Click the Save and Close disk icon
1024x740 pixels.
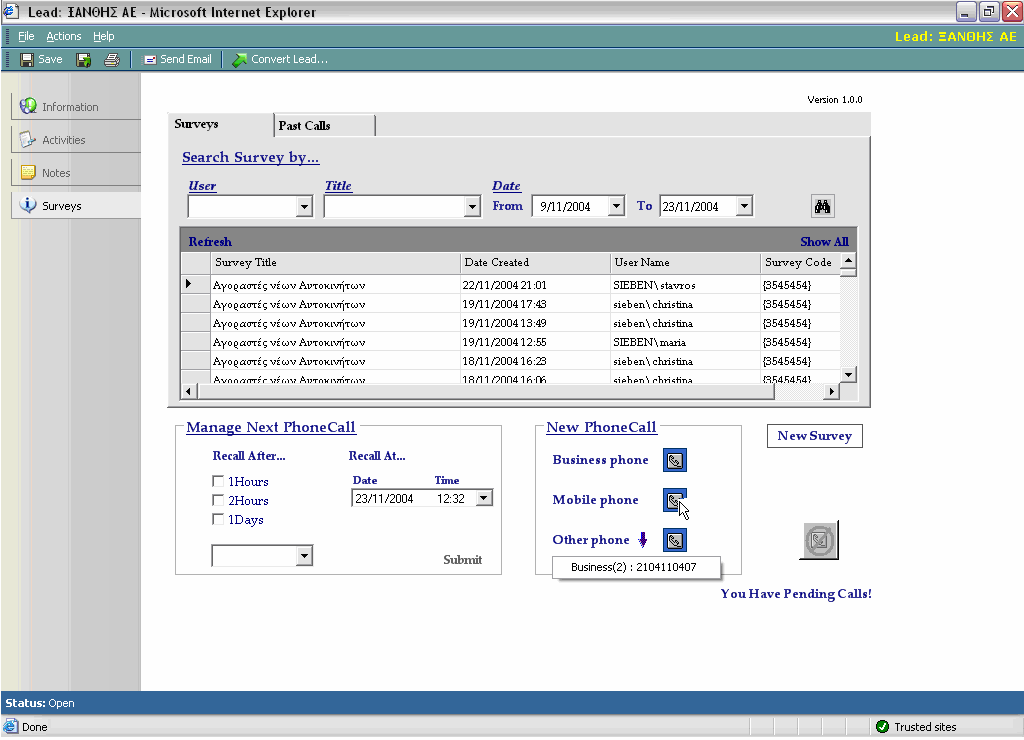point(84,60)
